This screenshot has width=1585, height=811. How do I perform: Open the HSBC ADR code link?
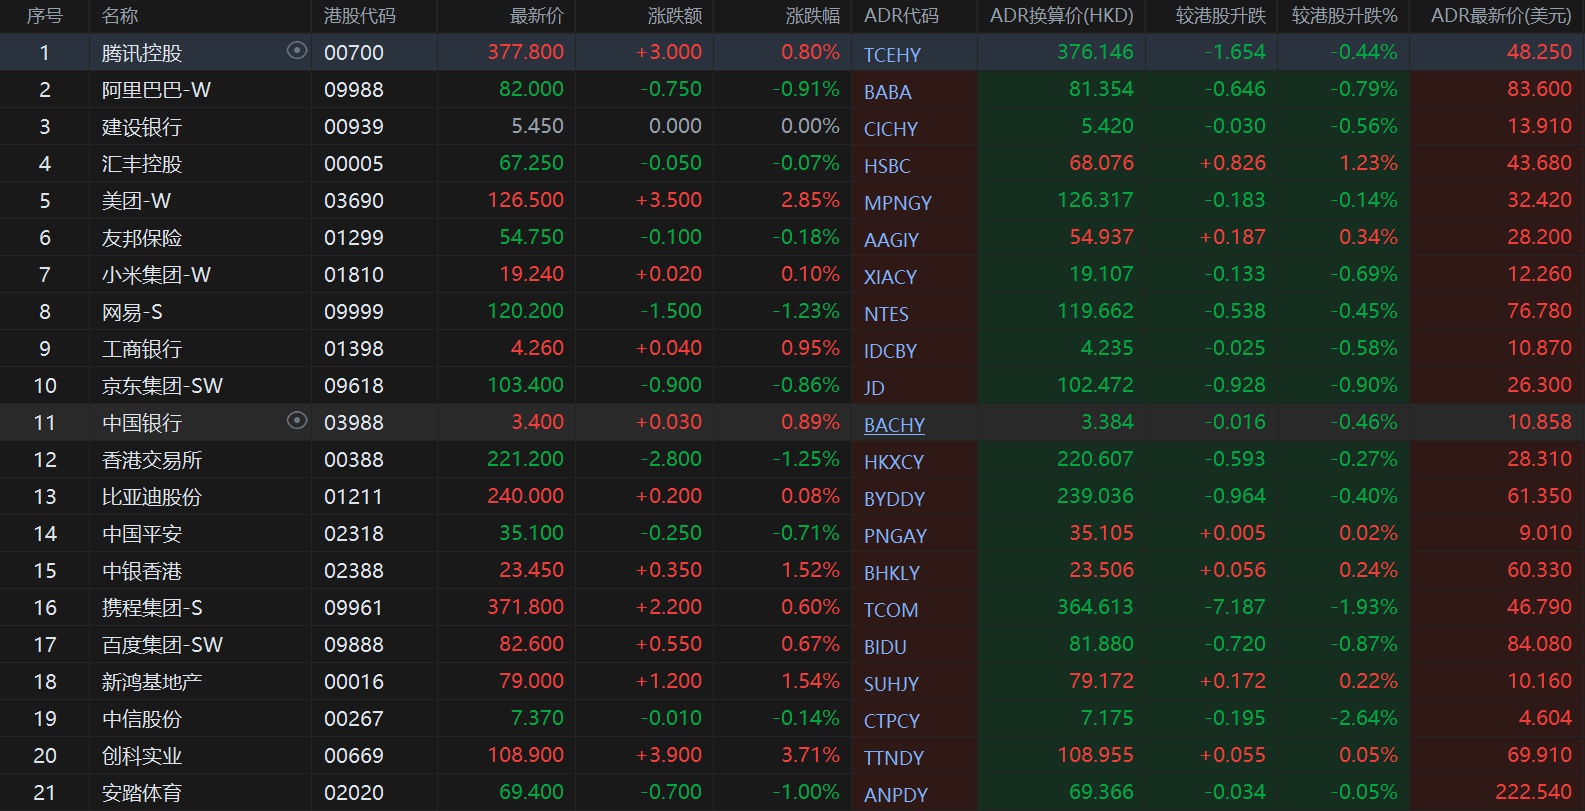click(x=887, y=166)
